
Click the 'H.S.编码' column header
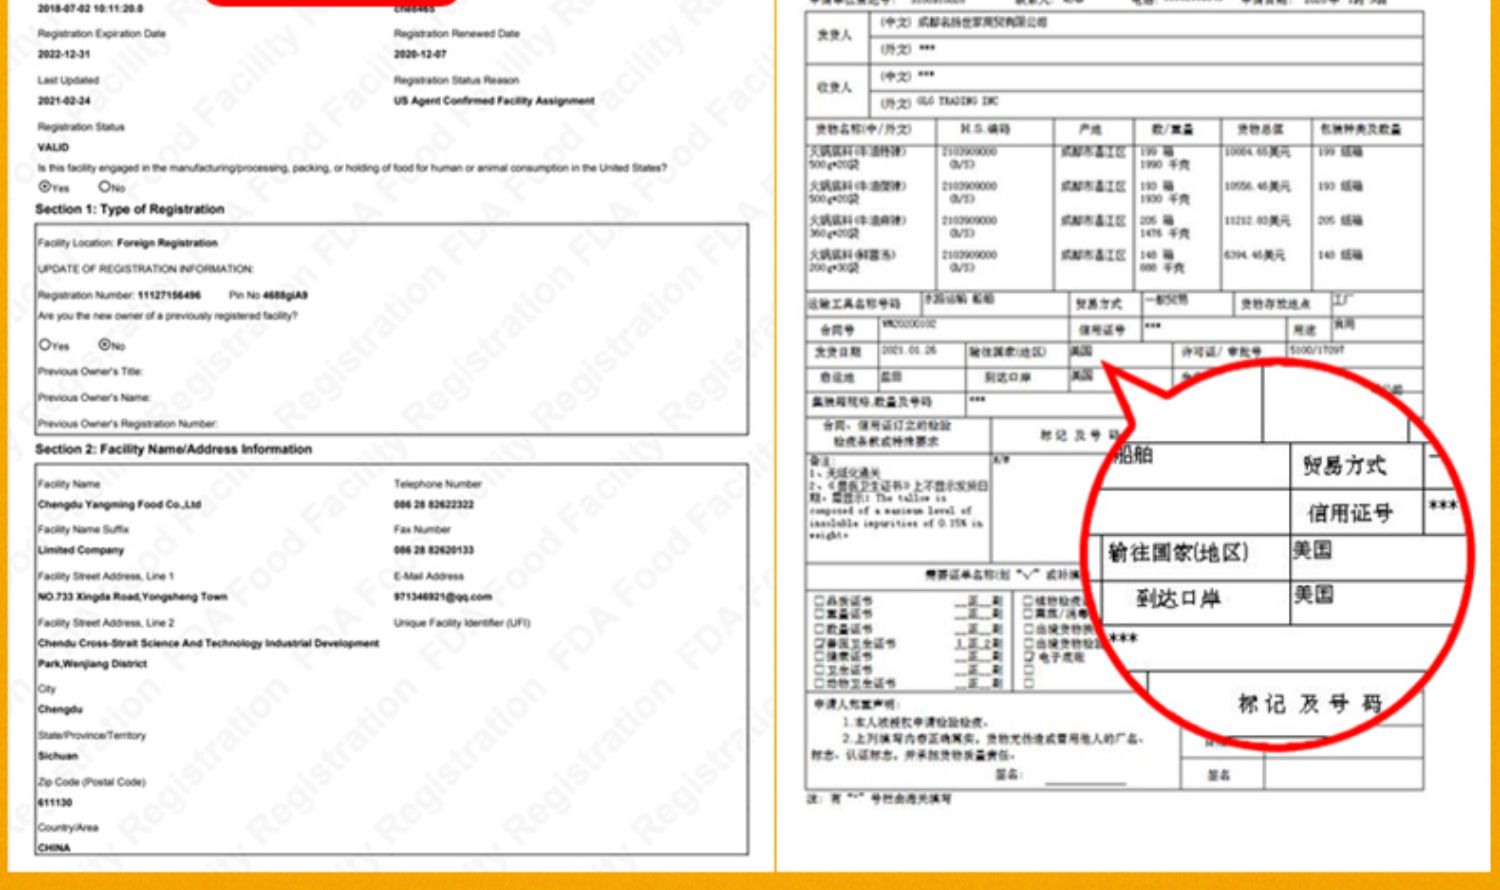tap(985, 130)
